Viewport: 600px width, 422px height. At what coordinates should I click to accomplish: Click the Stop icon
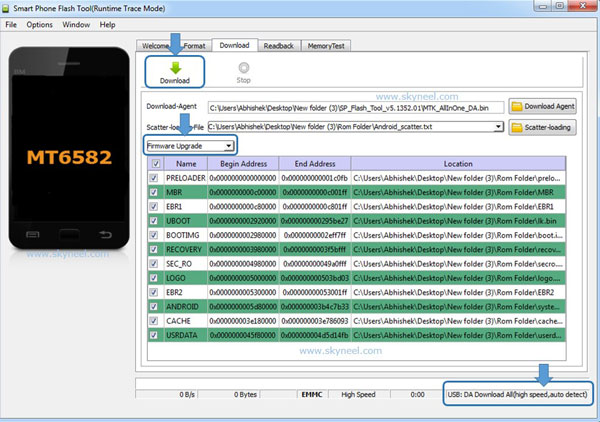point(244,68)
